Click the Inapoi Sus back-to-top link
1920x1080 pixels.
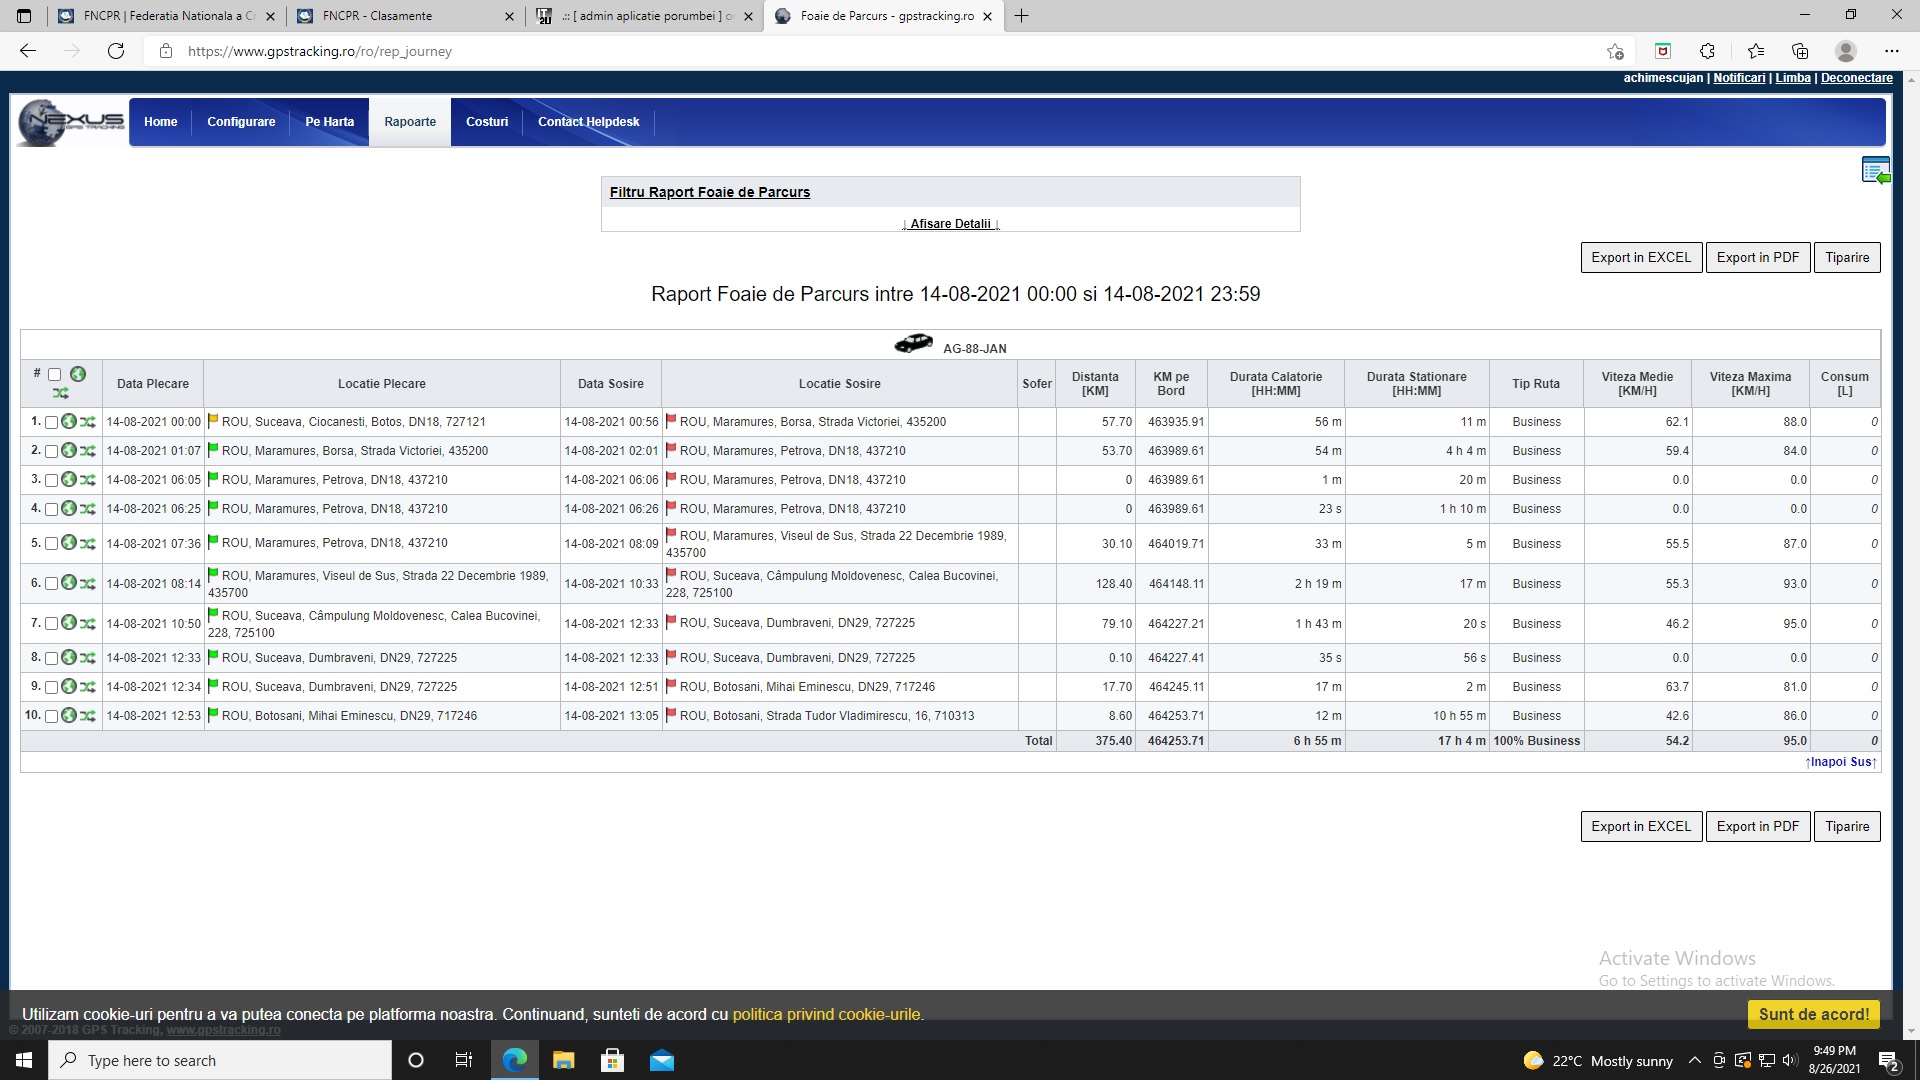click(1841, 762)
